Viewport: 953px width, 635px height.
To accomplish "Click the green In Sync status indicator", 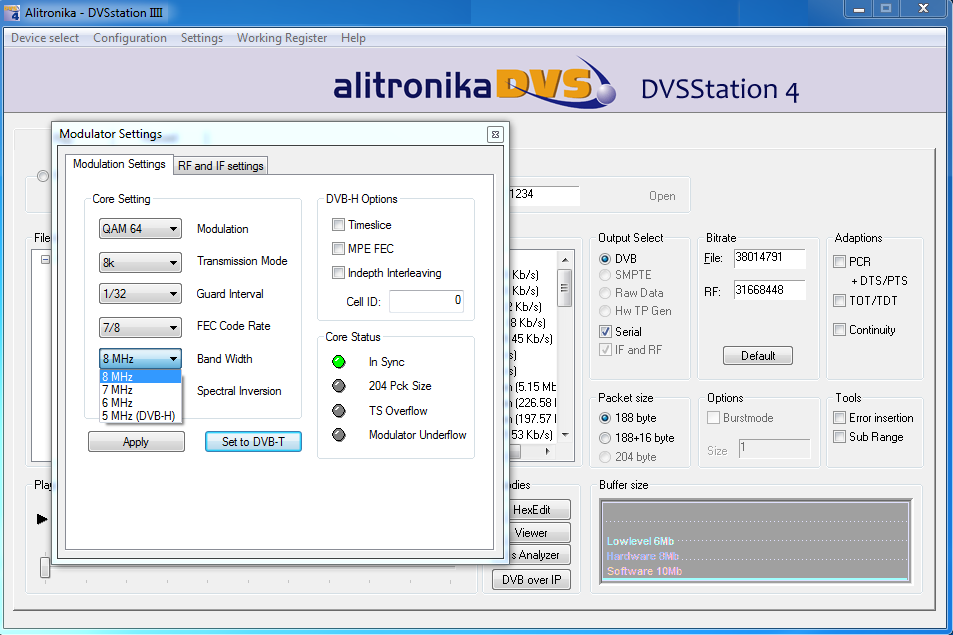I will 338,362.
